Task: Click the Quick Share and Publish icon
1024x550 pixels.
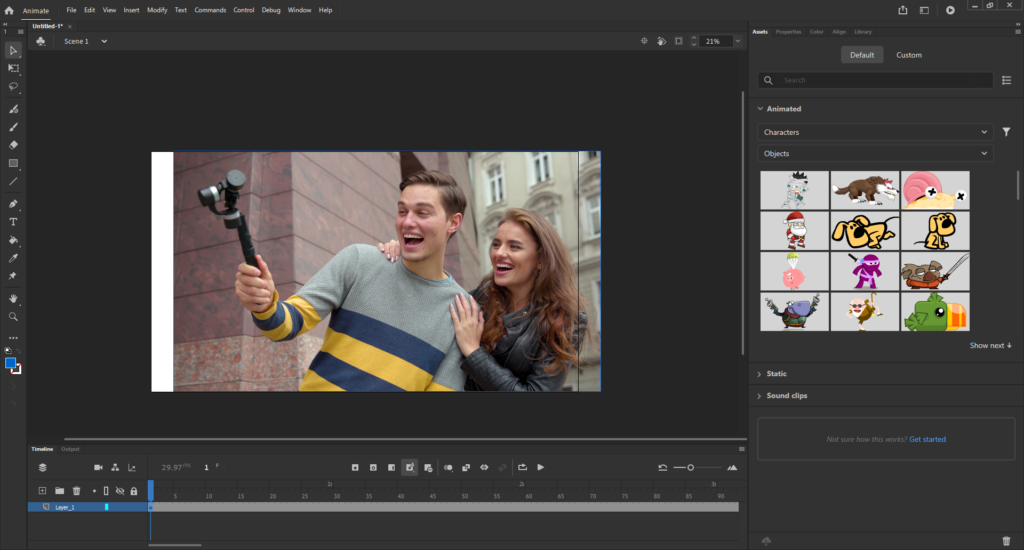Action: (903, 10)
